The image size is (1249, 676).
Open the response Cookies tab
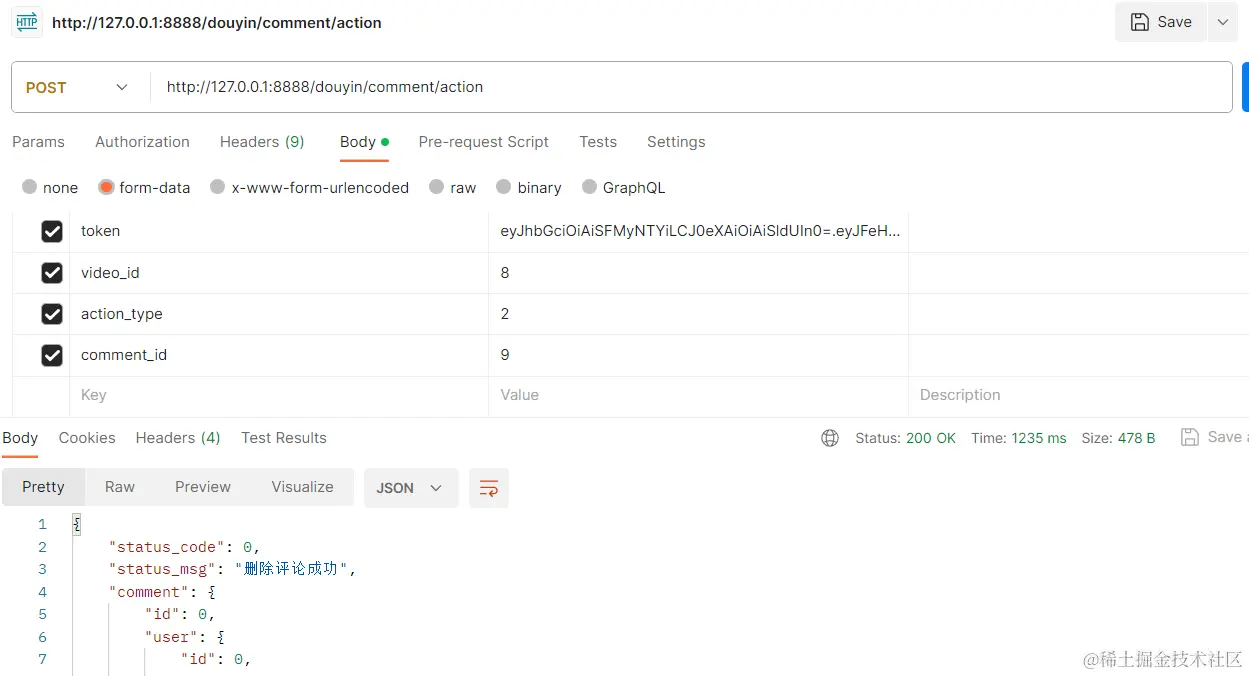point(87,438)
